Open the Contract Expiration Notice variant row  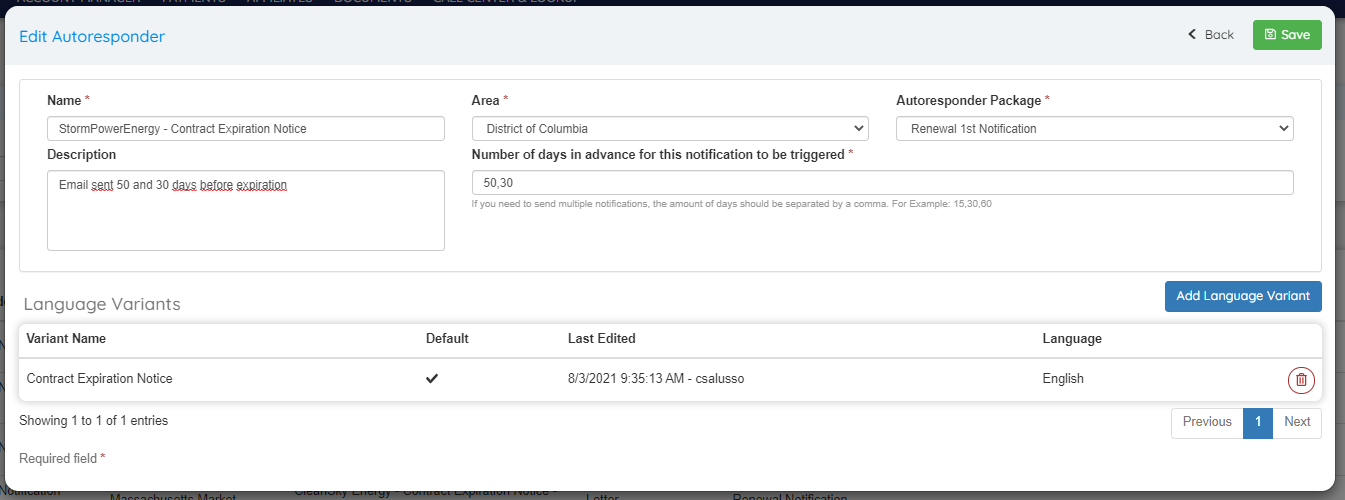click(x=670, y=380)
